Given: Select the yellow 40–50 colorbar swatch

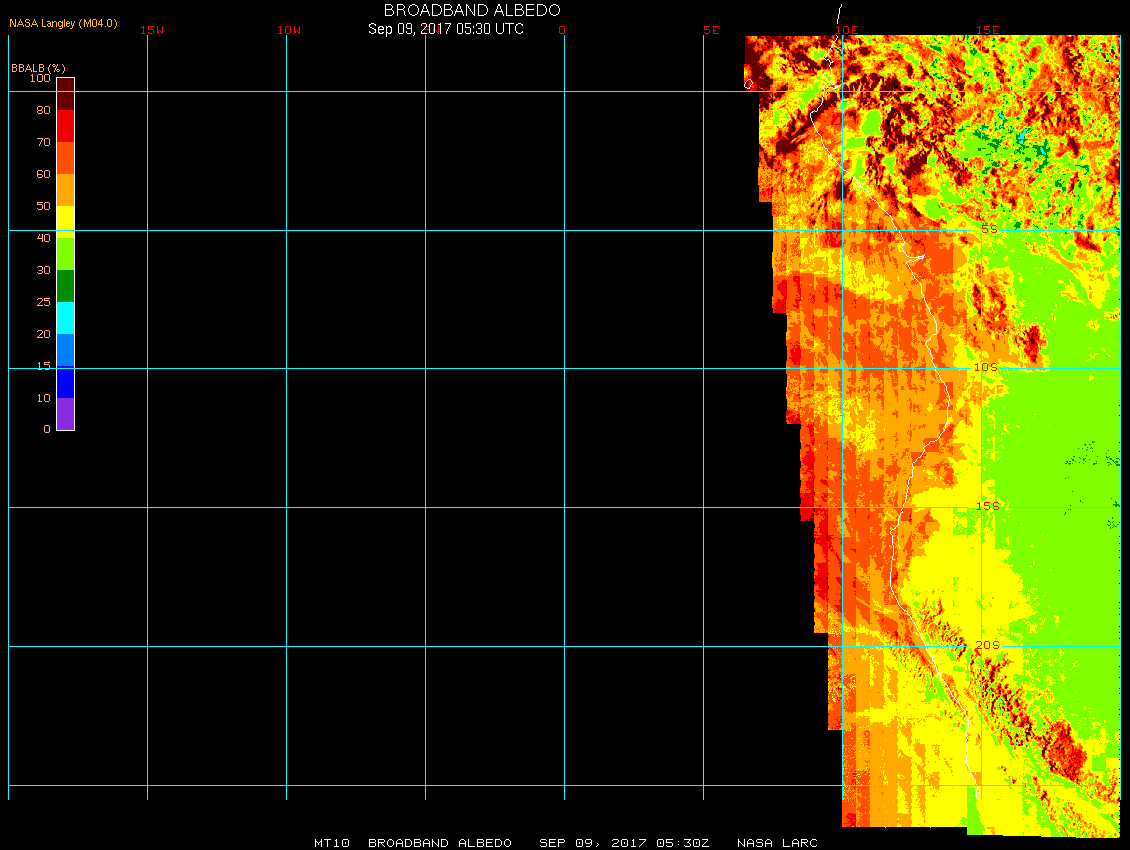Looking at the screenshot, I should [x=65, y=220].
